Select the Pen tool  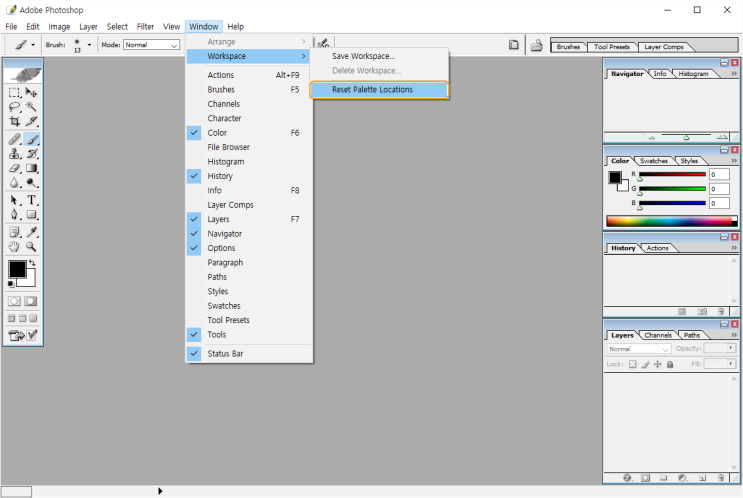point(14,215)
